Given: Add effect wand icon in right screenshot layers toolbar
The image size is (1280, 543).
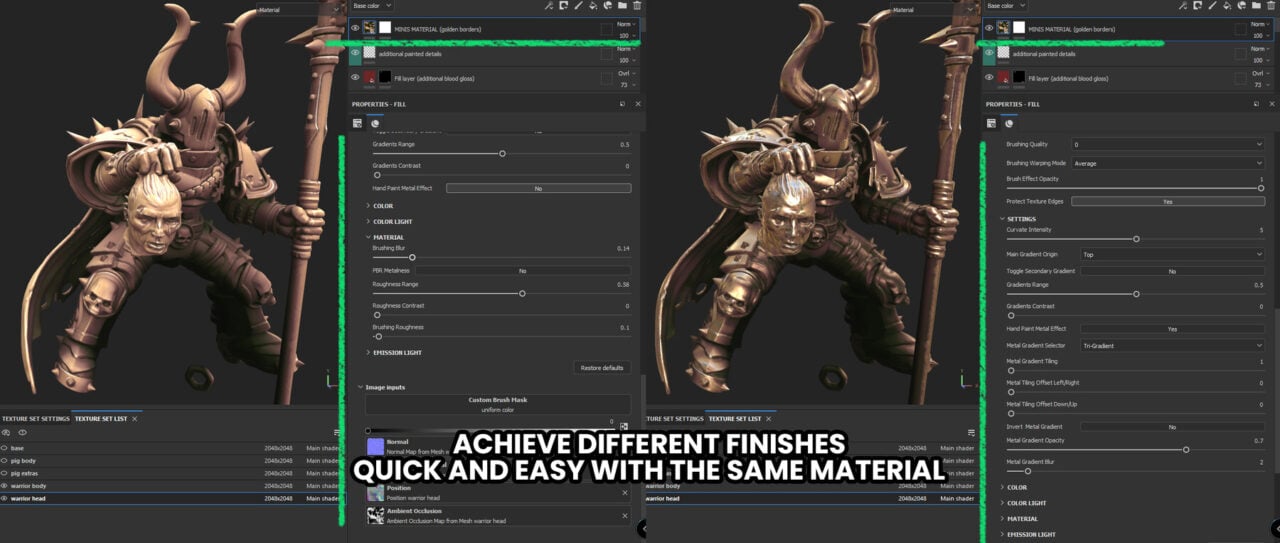Looking at the screenshot, I should pos(1183,6).
